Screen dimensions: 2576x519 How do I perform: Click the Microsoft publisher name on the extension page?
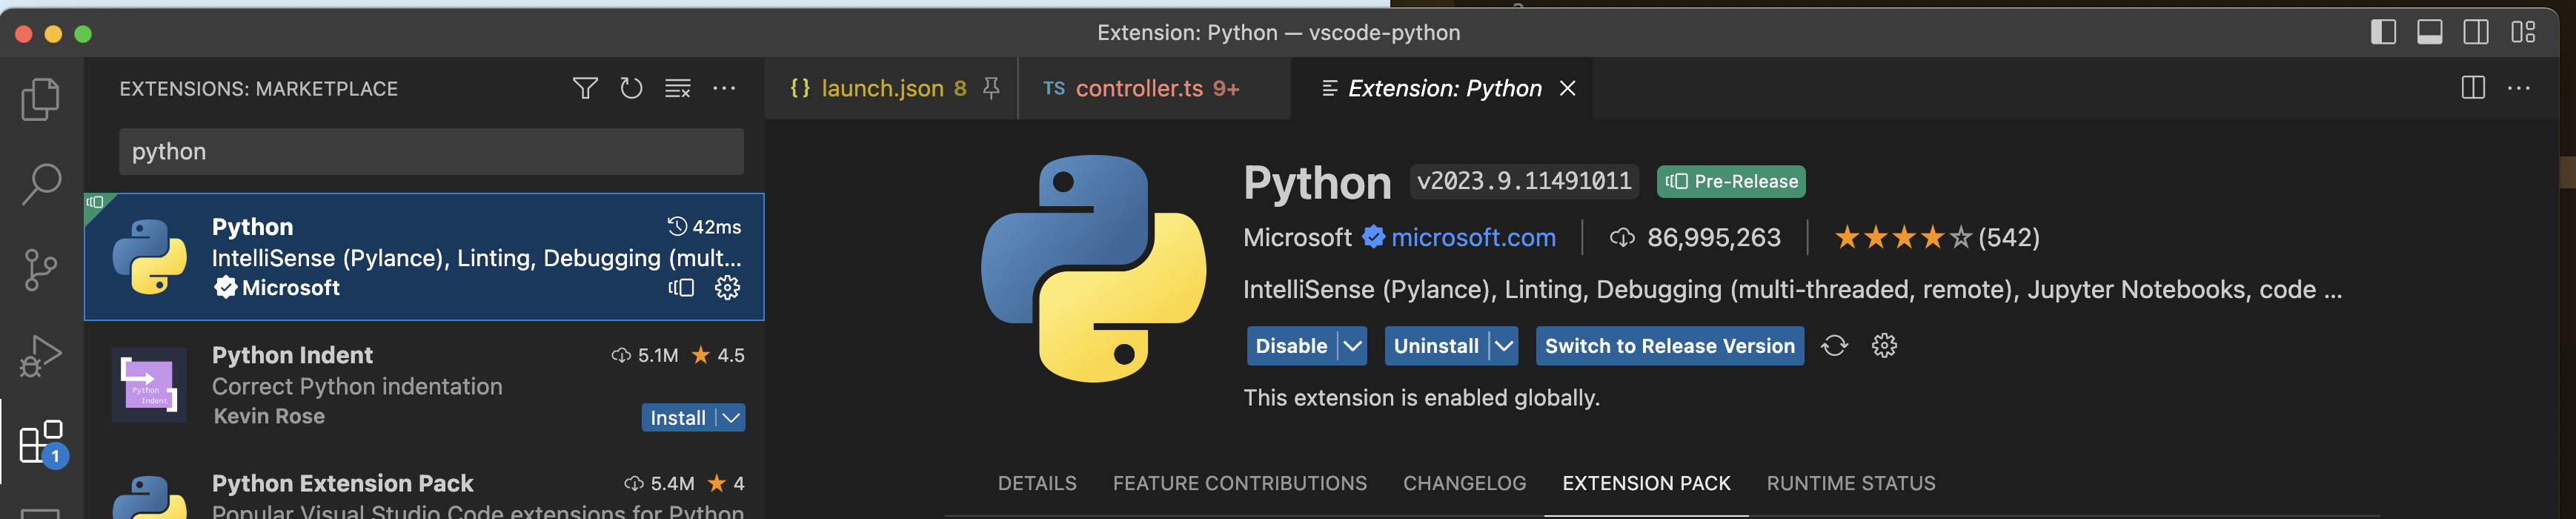[x=1297, y=238]
